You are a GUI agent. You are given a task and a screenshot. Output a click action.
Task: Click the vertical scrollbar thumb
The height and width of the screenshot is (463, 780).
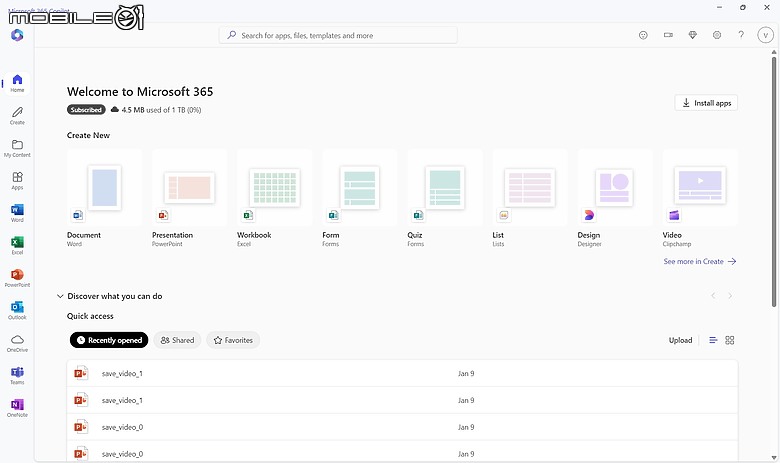tap(774, 182)
